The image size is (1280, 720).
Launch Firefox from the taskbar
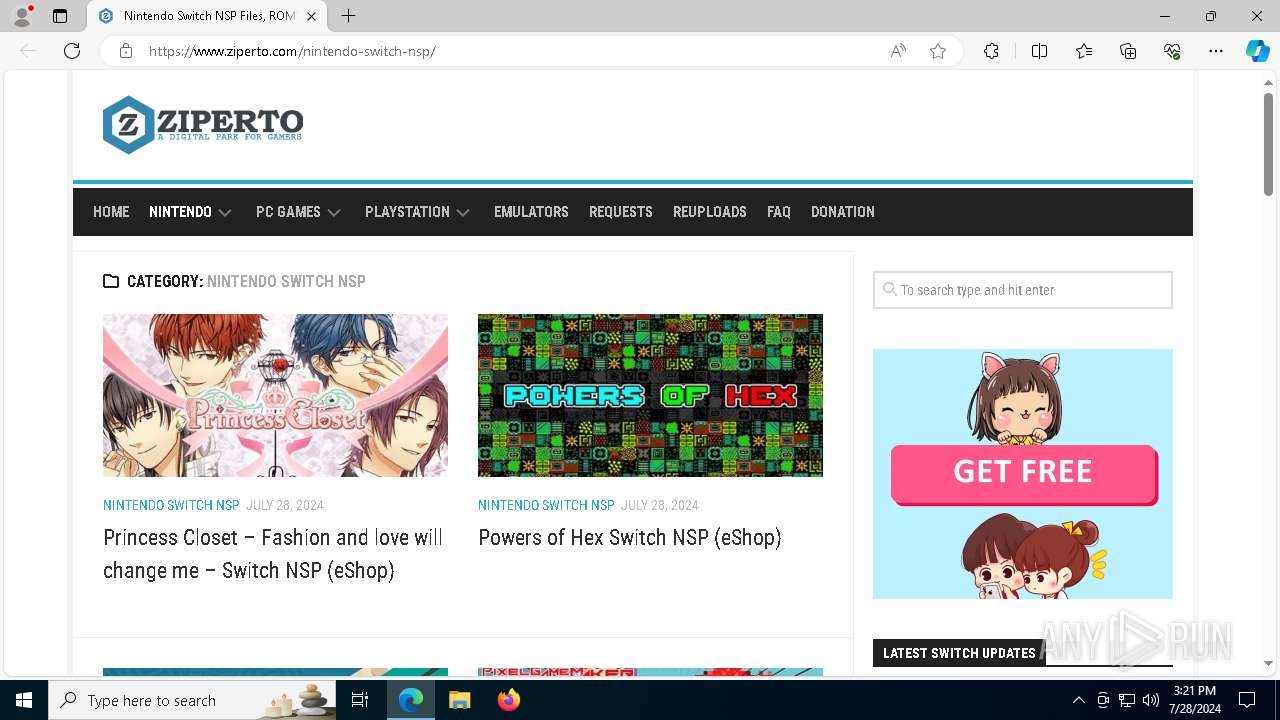click(x=508, y=700)
